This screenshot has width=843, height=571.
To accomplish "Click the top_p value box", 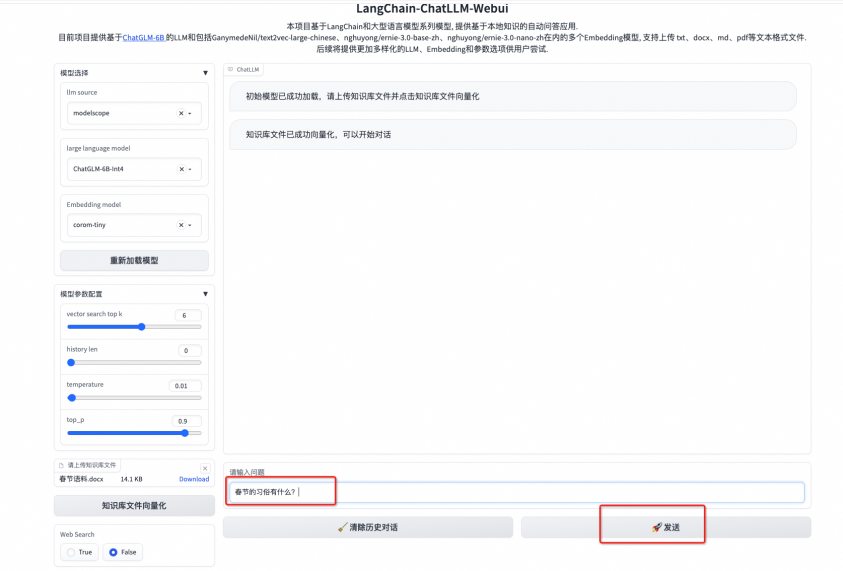I will click(x=187, y=421).
